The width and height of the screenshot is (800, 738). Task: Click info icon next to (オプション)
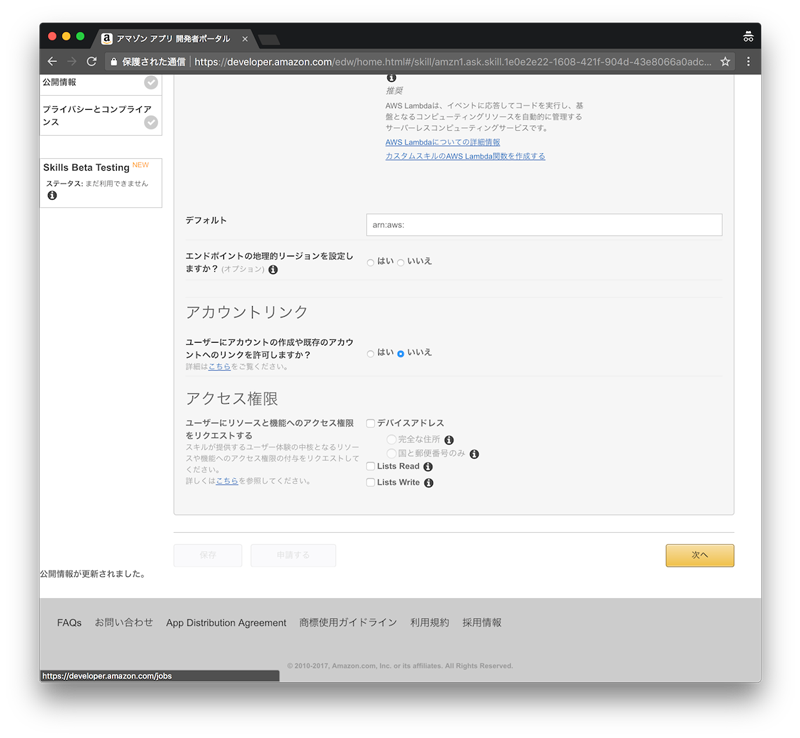click(x=273, y=269)
